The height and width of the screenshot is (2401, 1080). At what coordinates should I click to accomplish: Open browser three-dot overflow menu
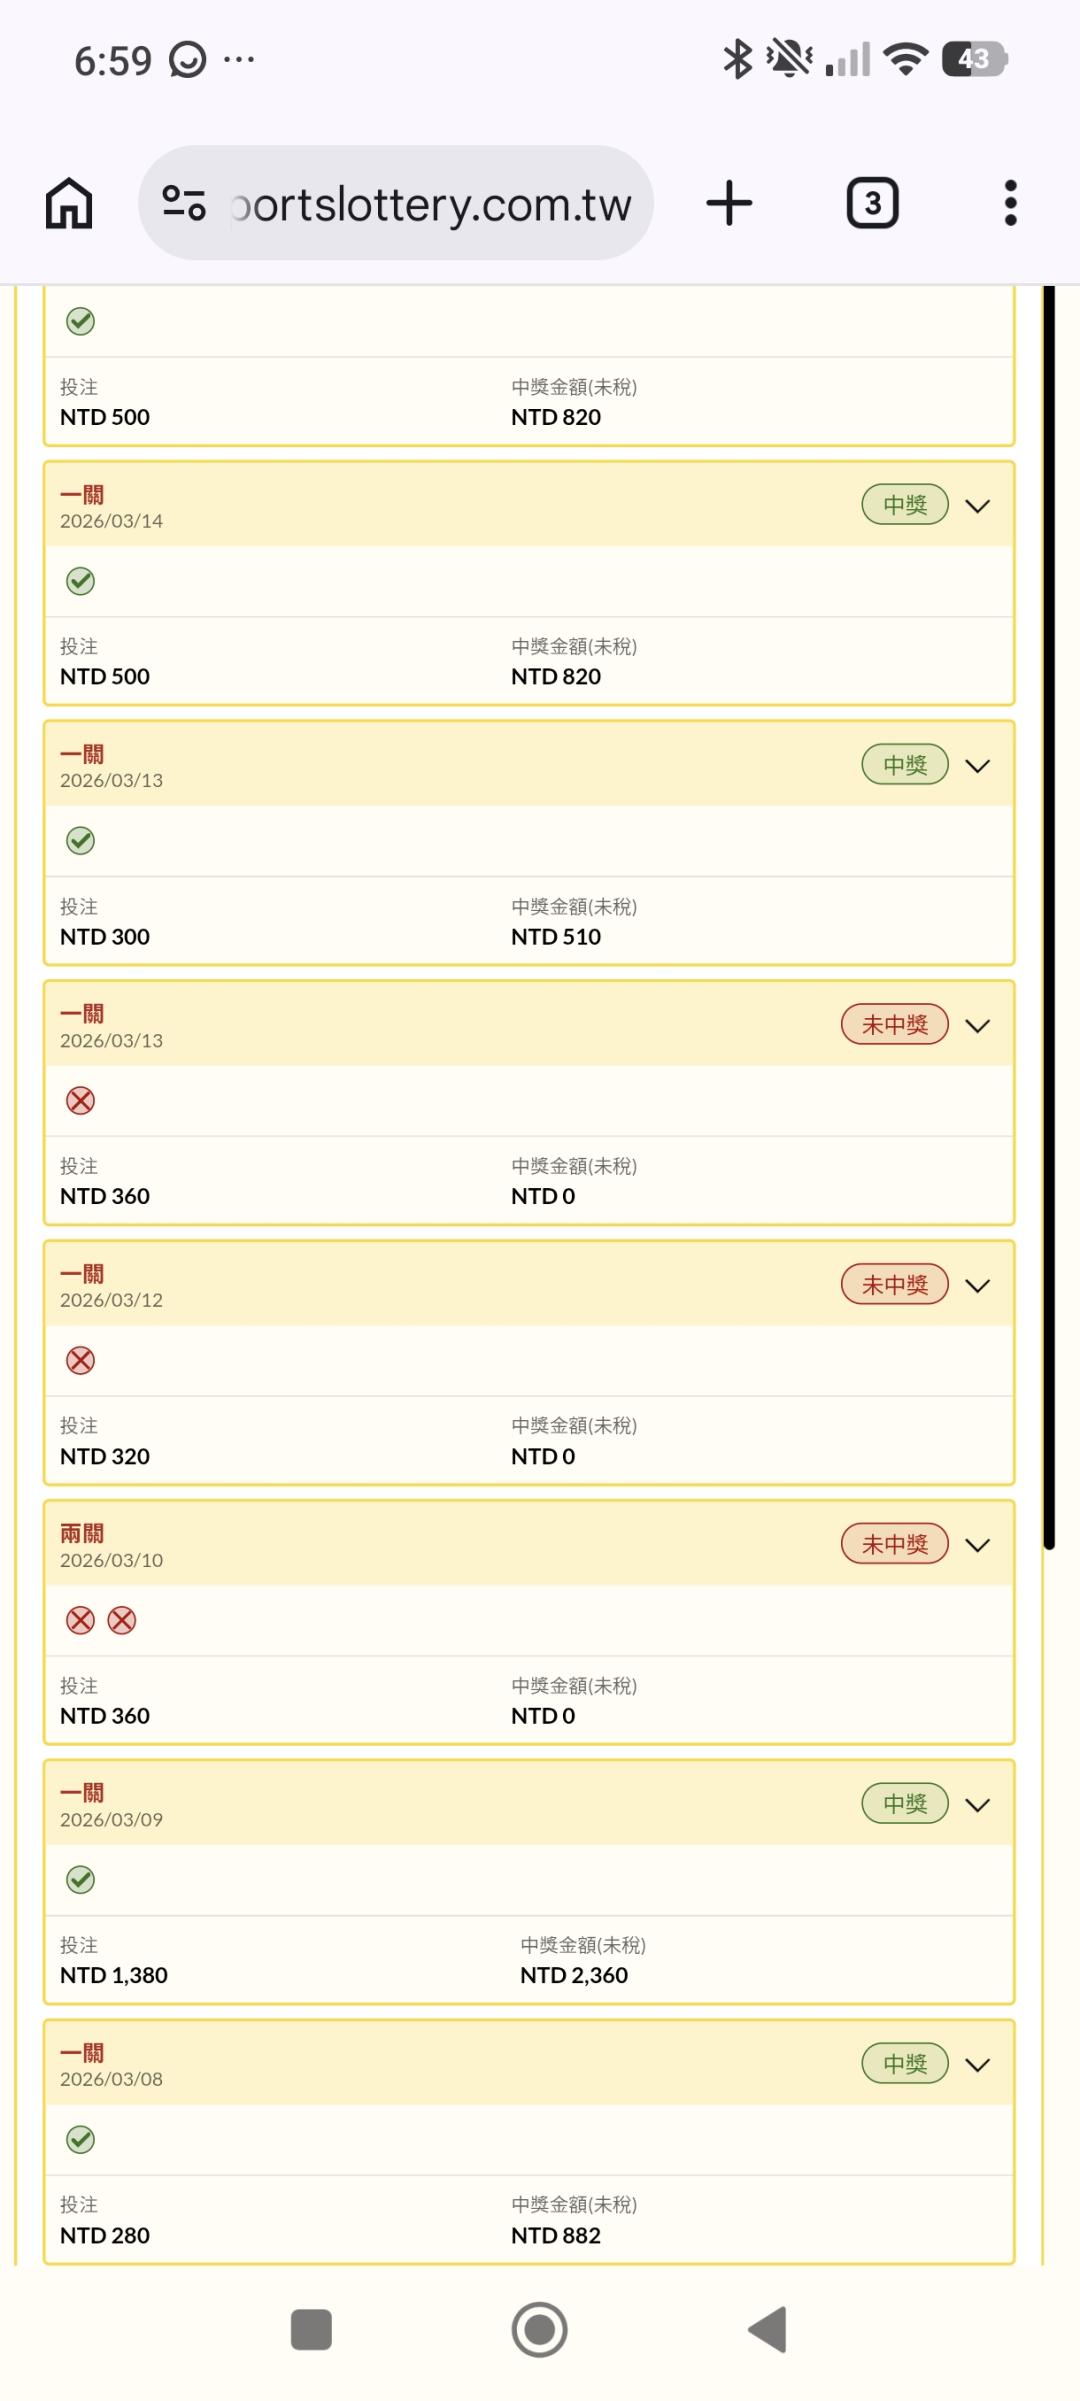click(x=1010, y=203)
